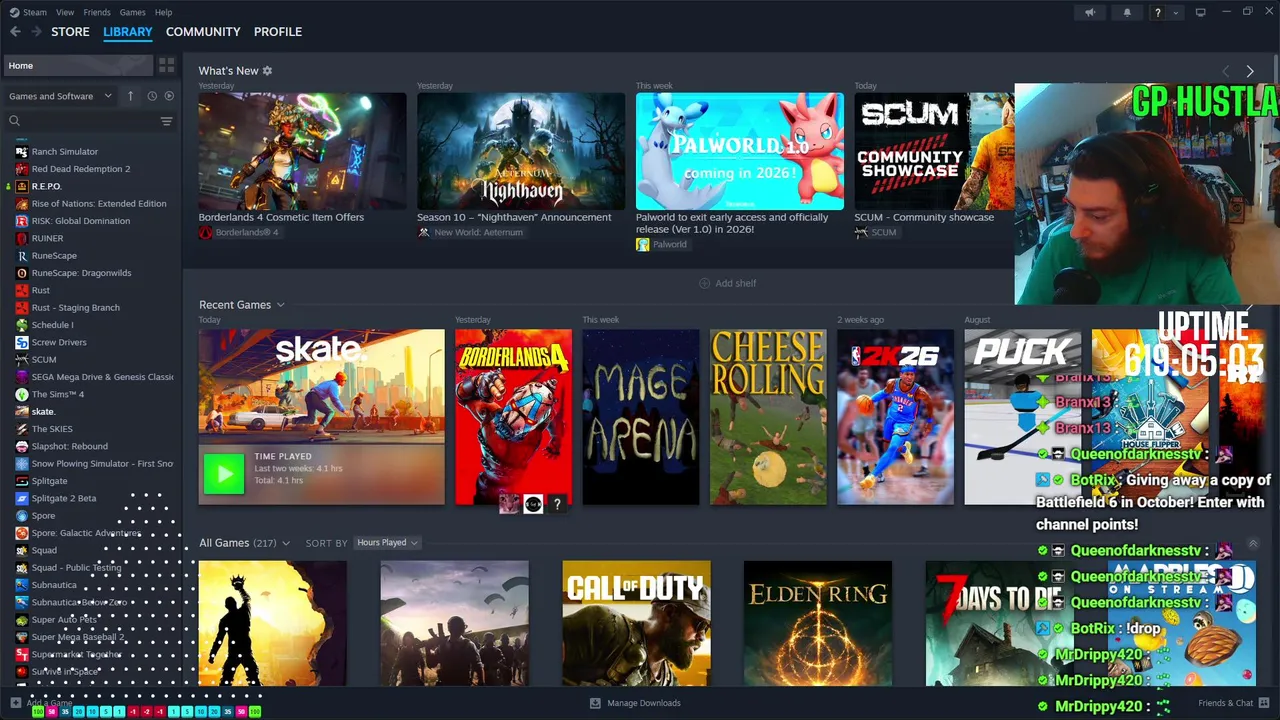Open the Big Picture monitor icon
1280x720 pixels.
[1200, 12]
